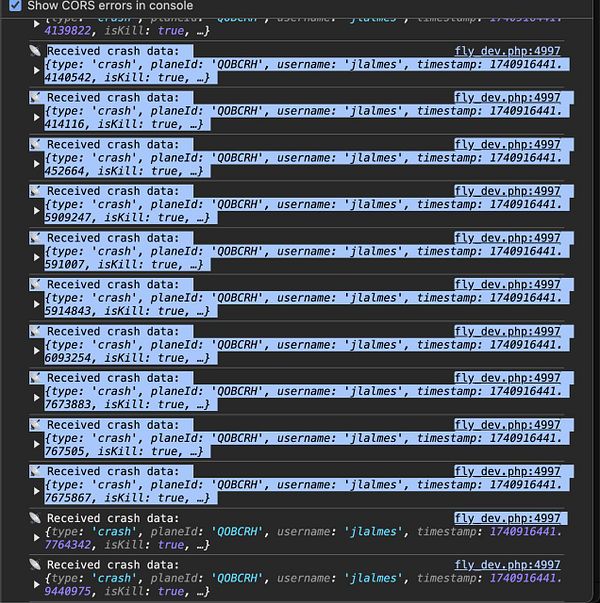The height and width of the screenshot is (603, 600).
Task: Click text '414116, isKill: true'
Action: (x=111, y=124)
